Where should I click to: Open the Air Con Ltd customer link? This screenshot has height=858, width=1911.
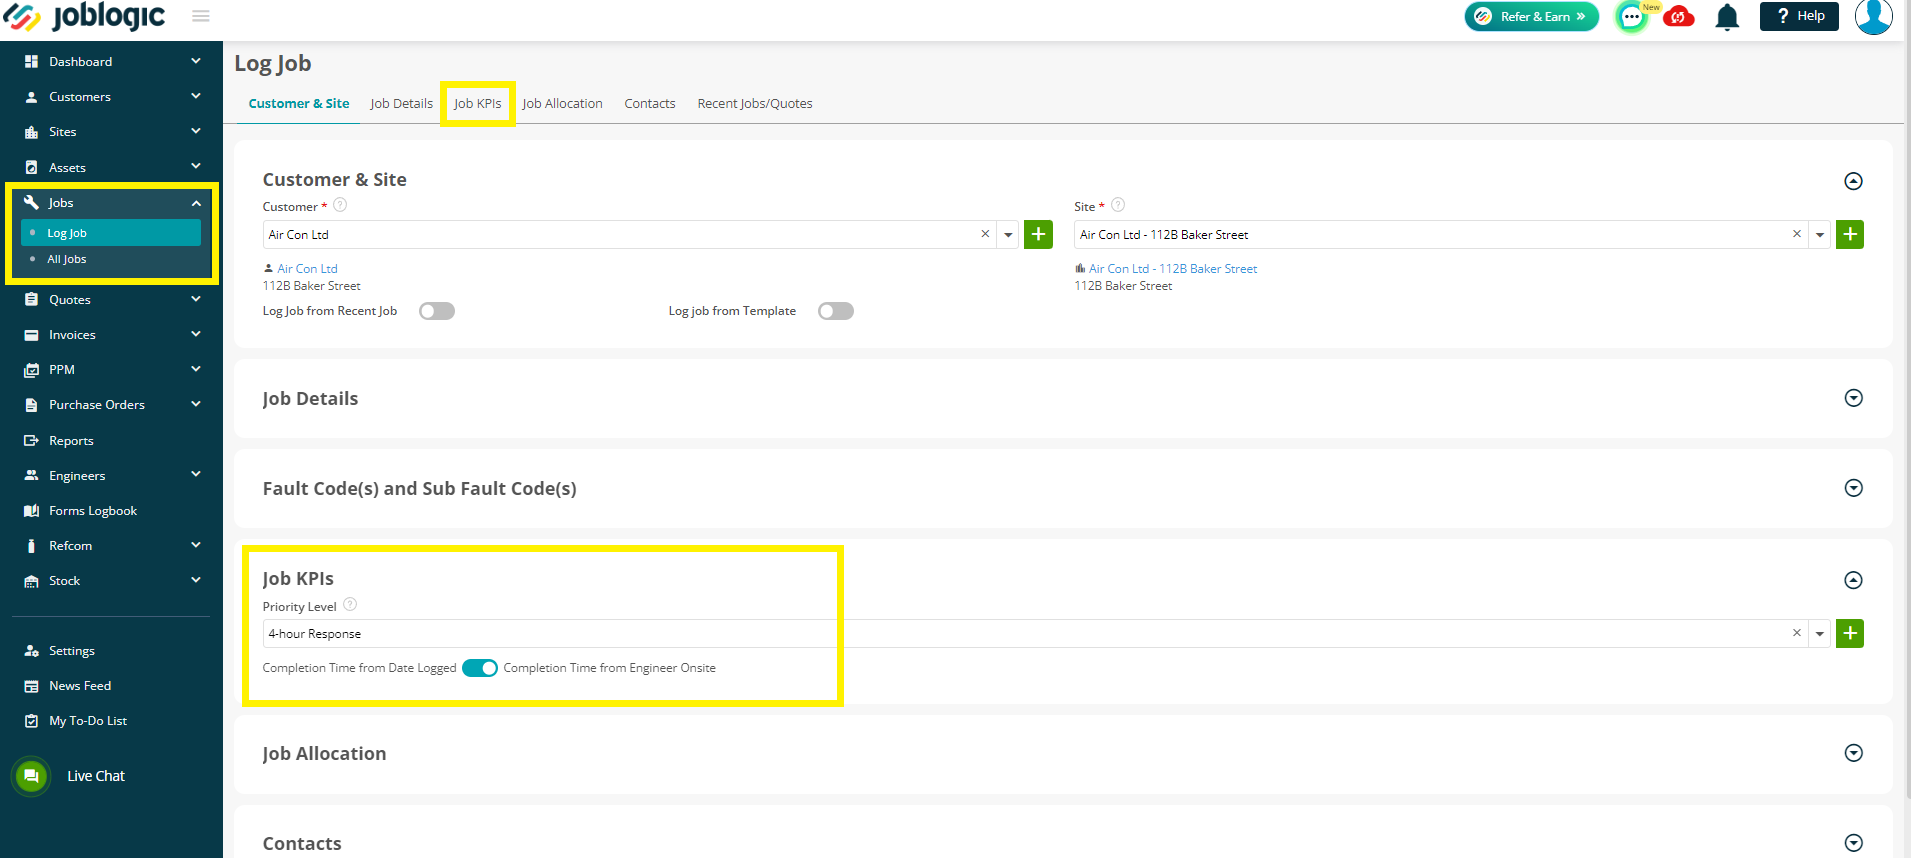click(x=307, y=269)
